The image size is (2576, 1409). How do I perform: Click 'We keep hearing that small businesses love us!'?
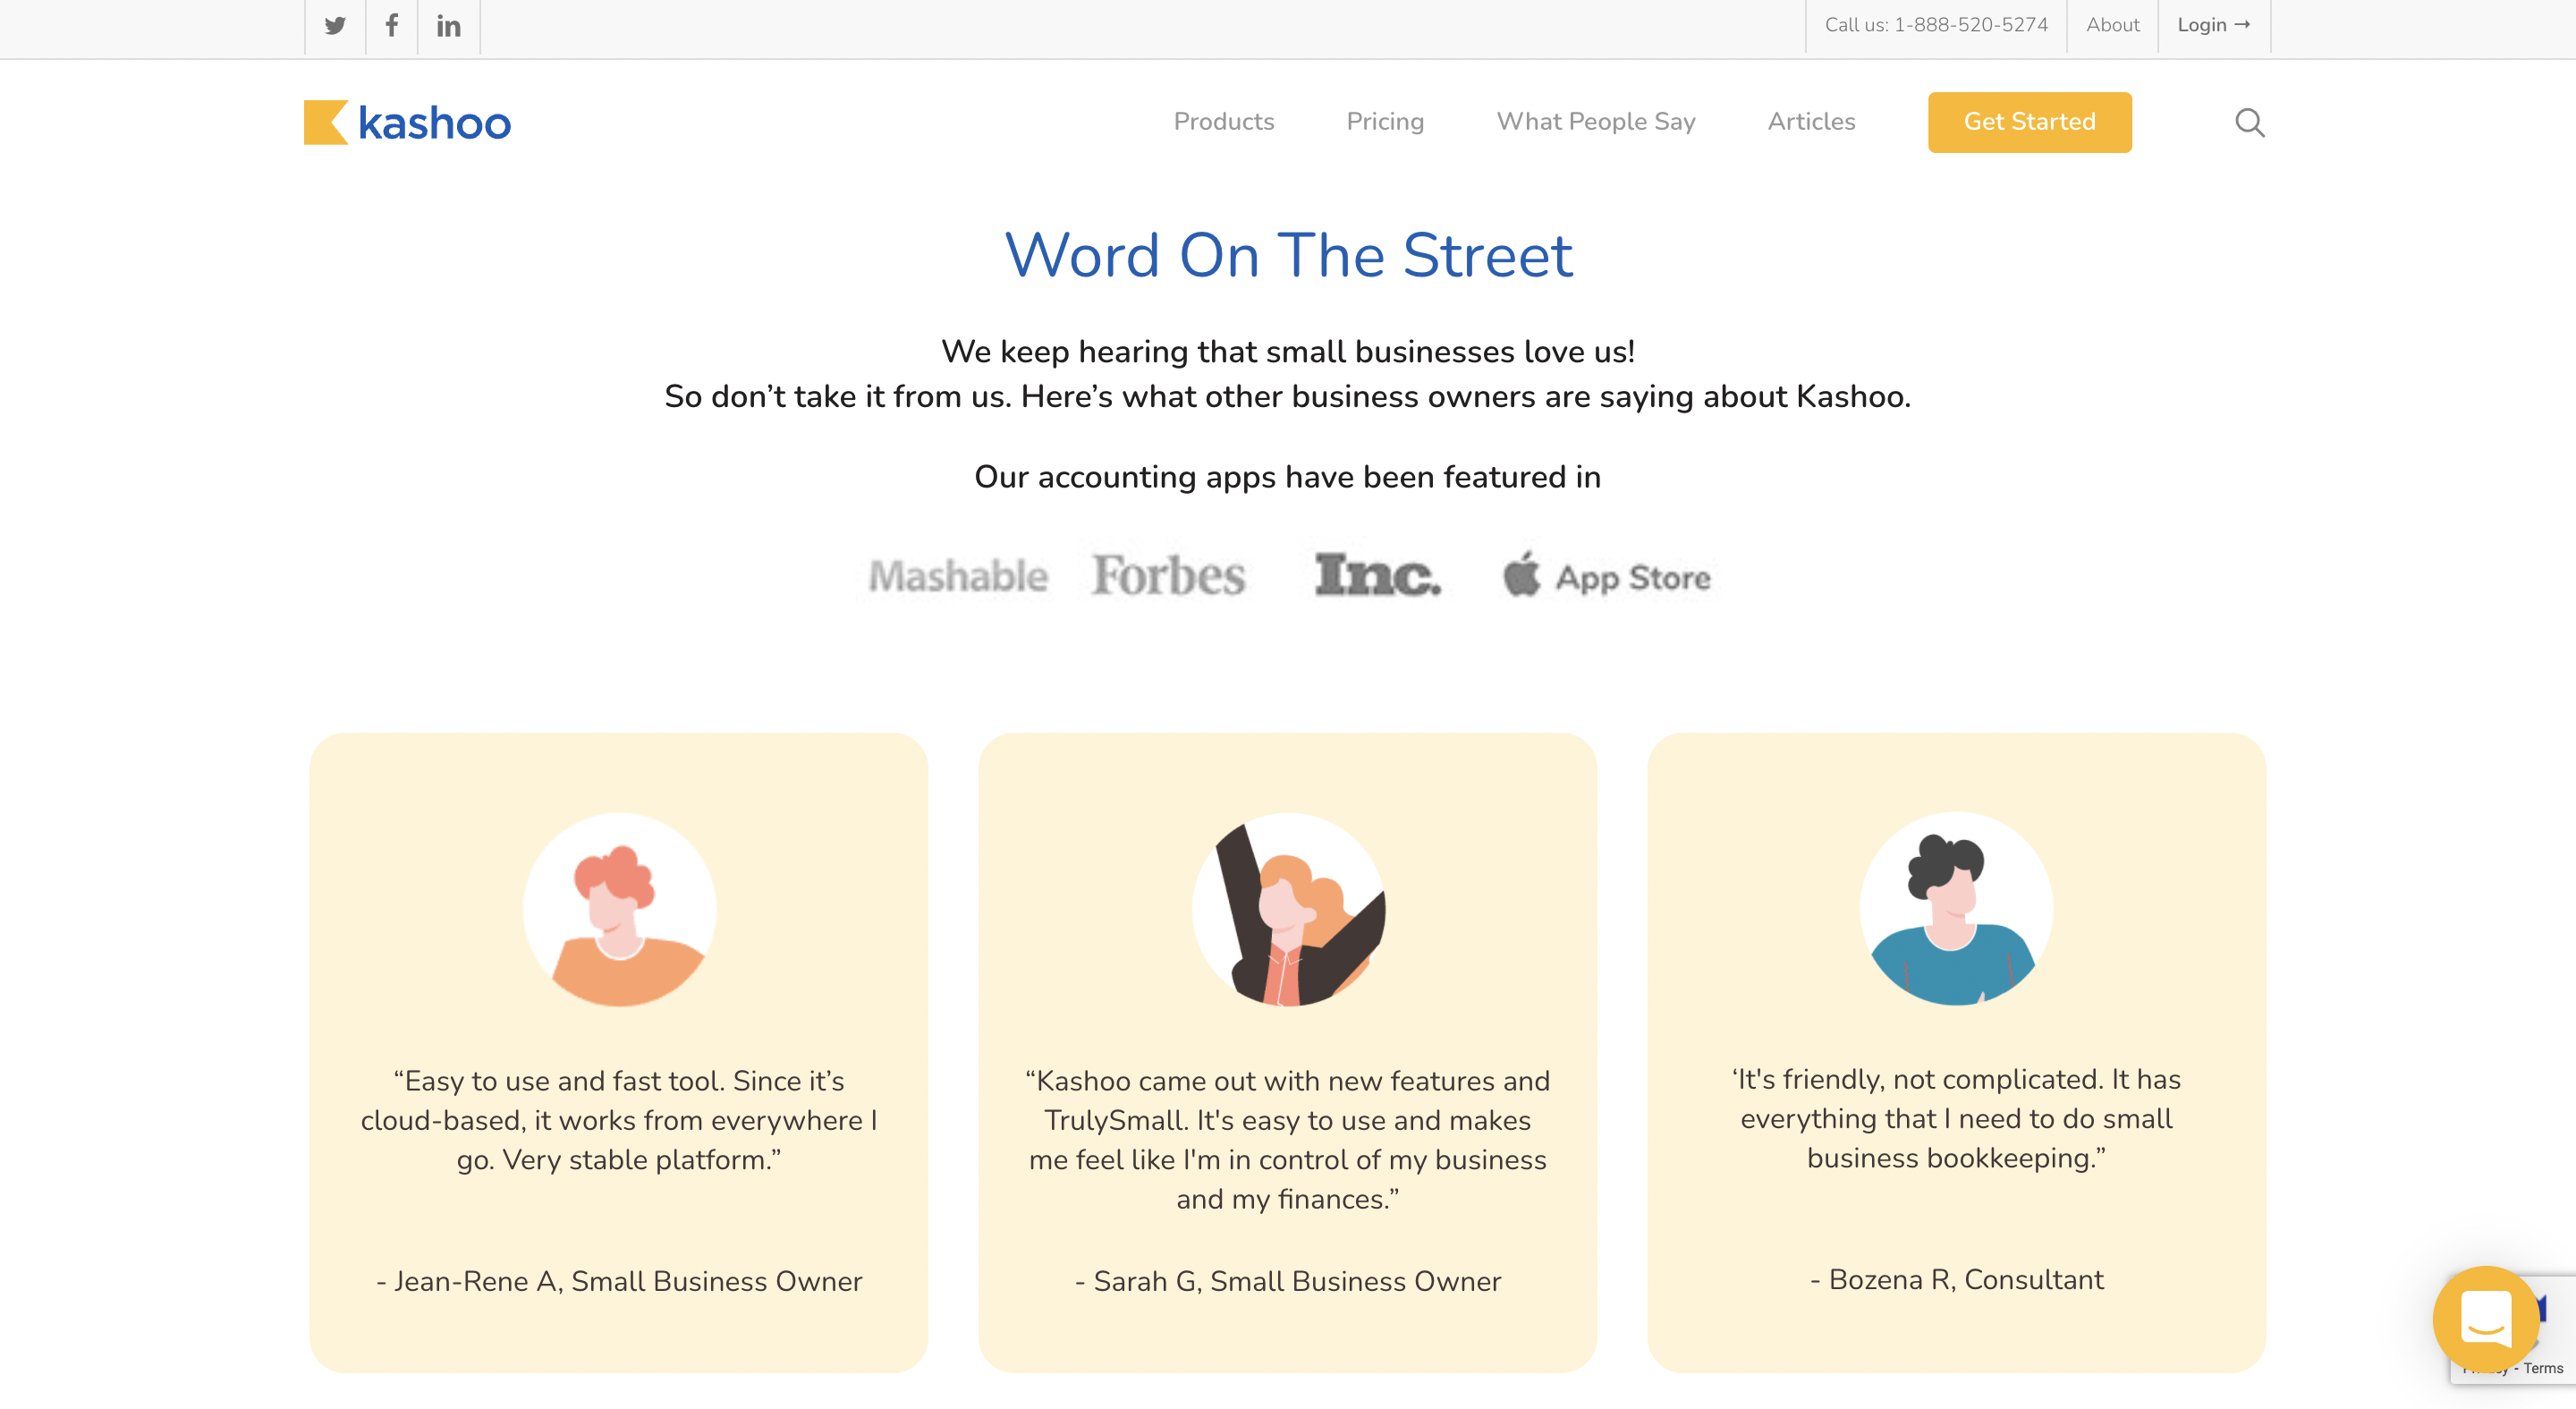point(1288,352)
